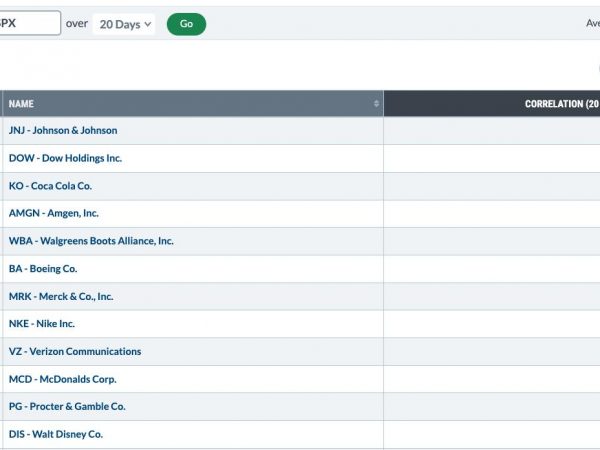Click the green Go button
Screen dimensions: 600x450
[x=186, y=24]
